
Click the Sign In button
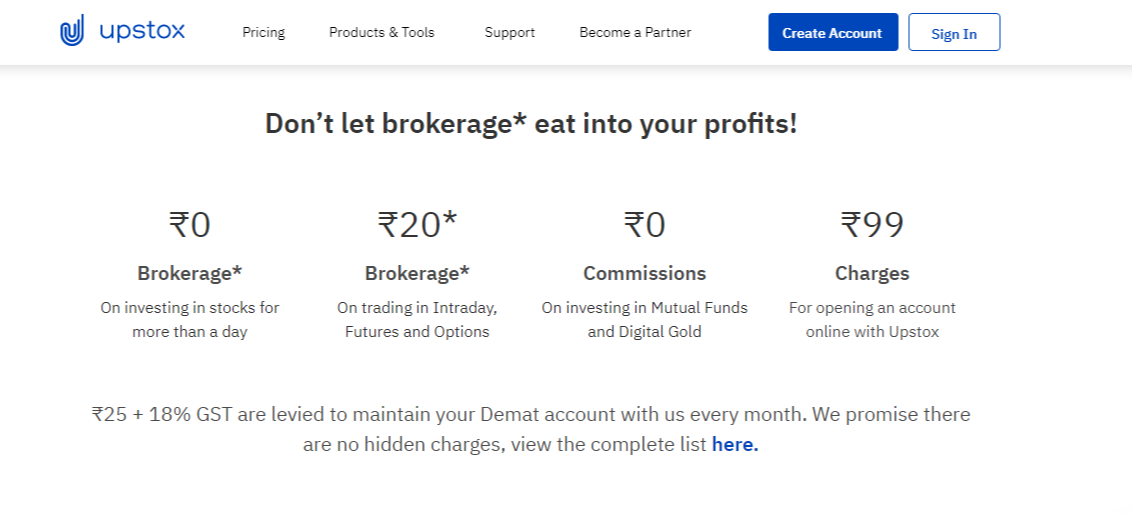[954, 32]
